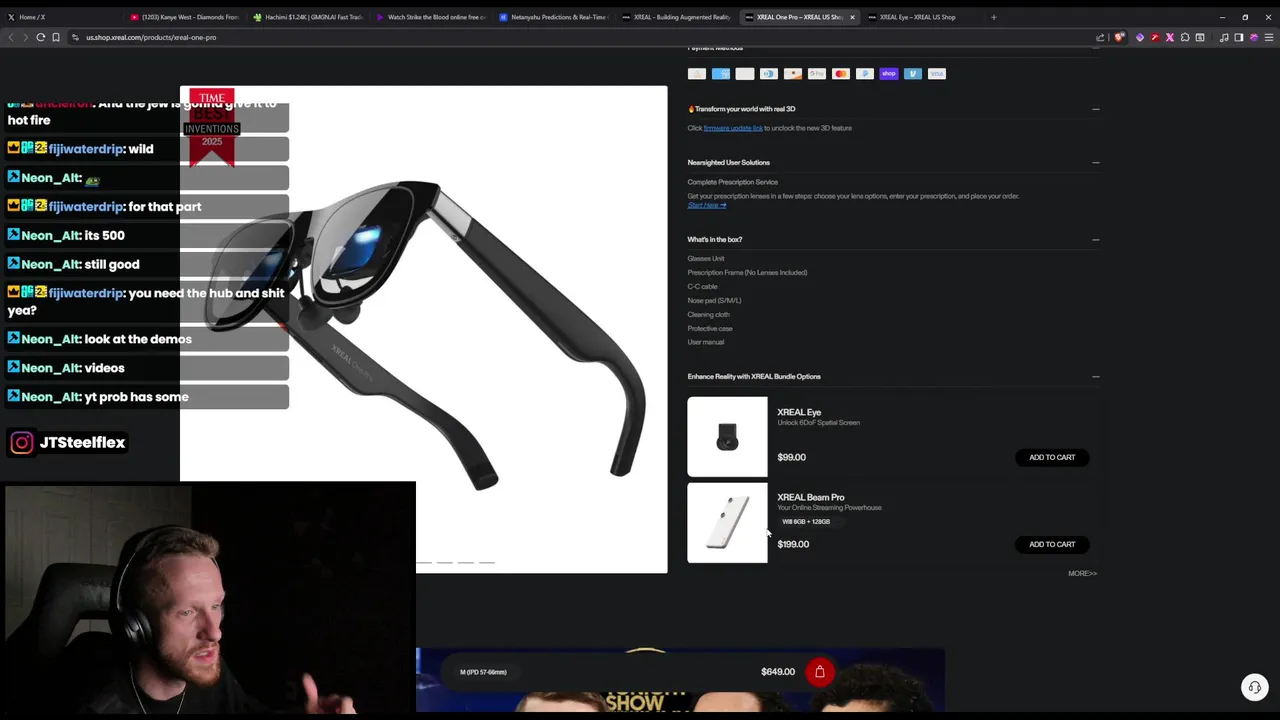Click the bookmark icon beside the address bar
This screenshot has width=1280, height=720.
(x=56, y=37)
